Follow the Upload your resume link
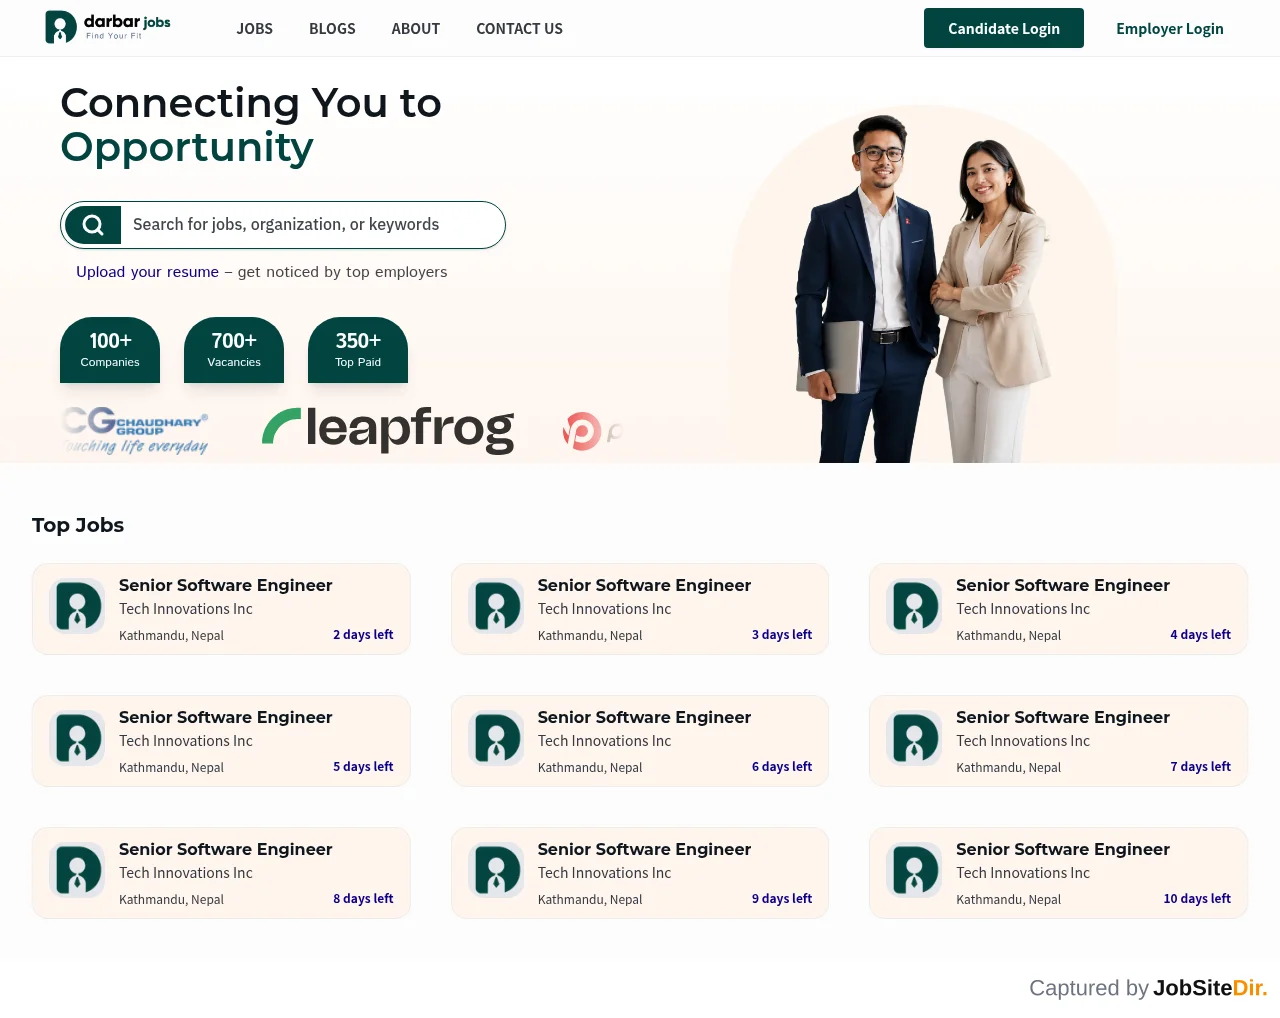The width and height of the screenshot is (1280, 1018). click(x=147, y=272)
